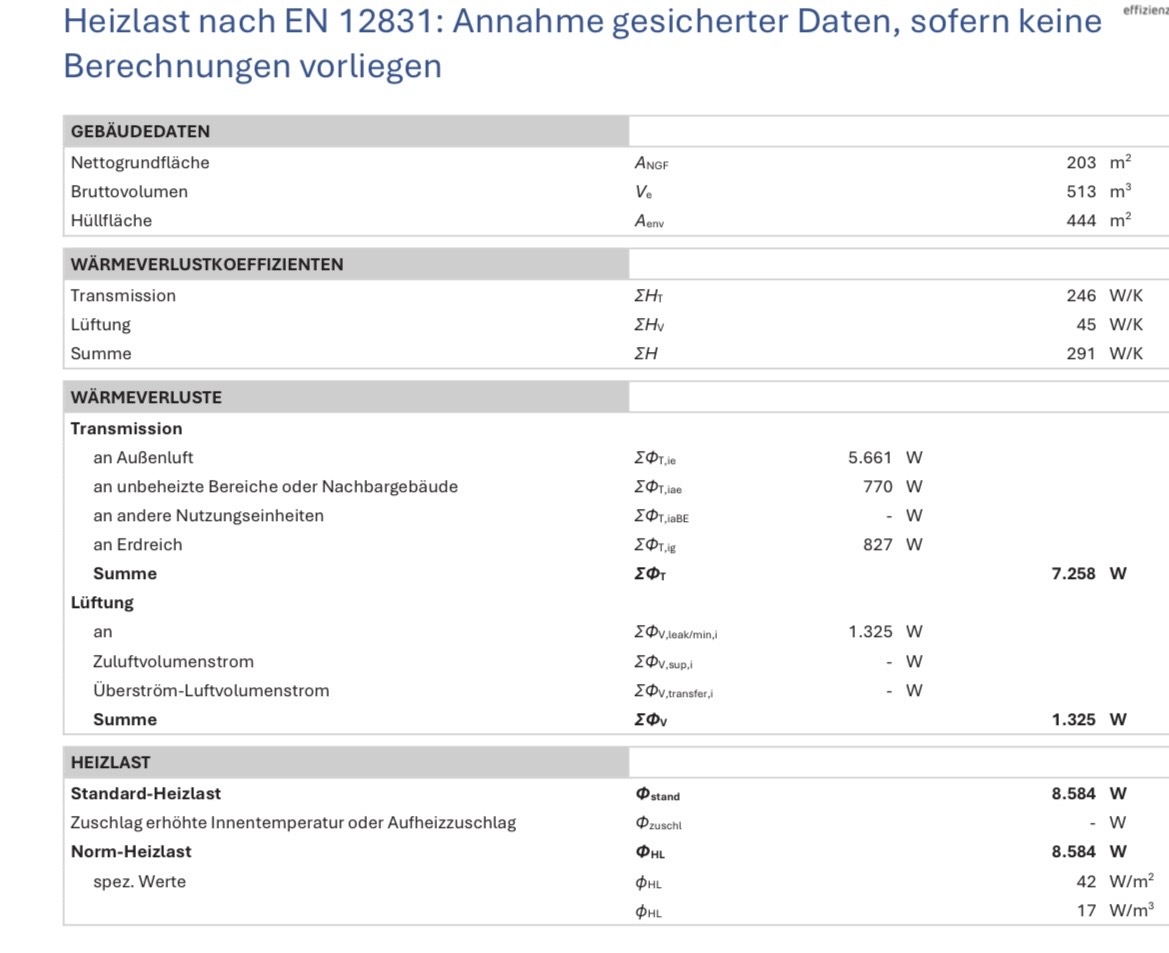Select the GEBÄUDEDATEN section header
This screenshot has width=1169, height=953.
point(140,132)
